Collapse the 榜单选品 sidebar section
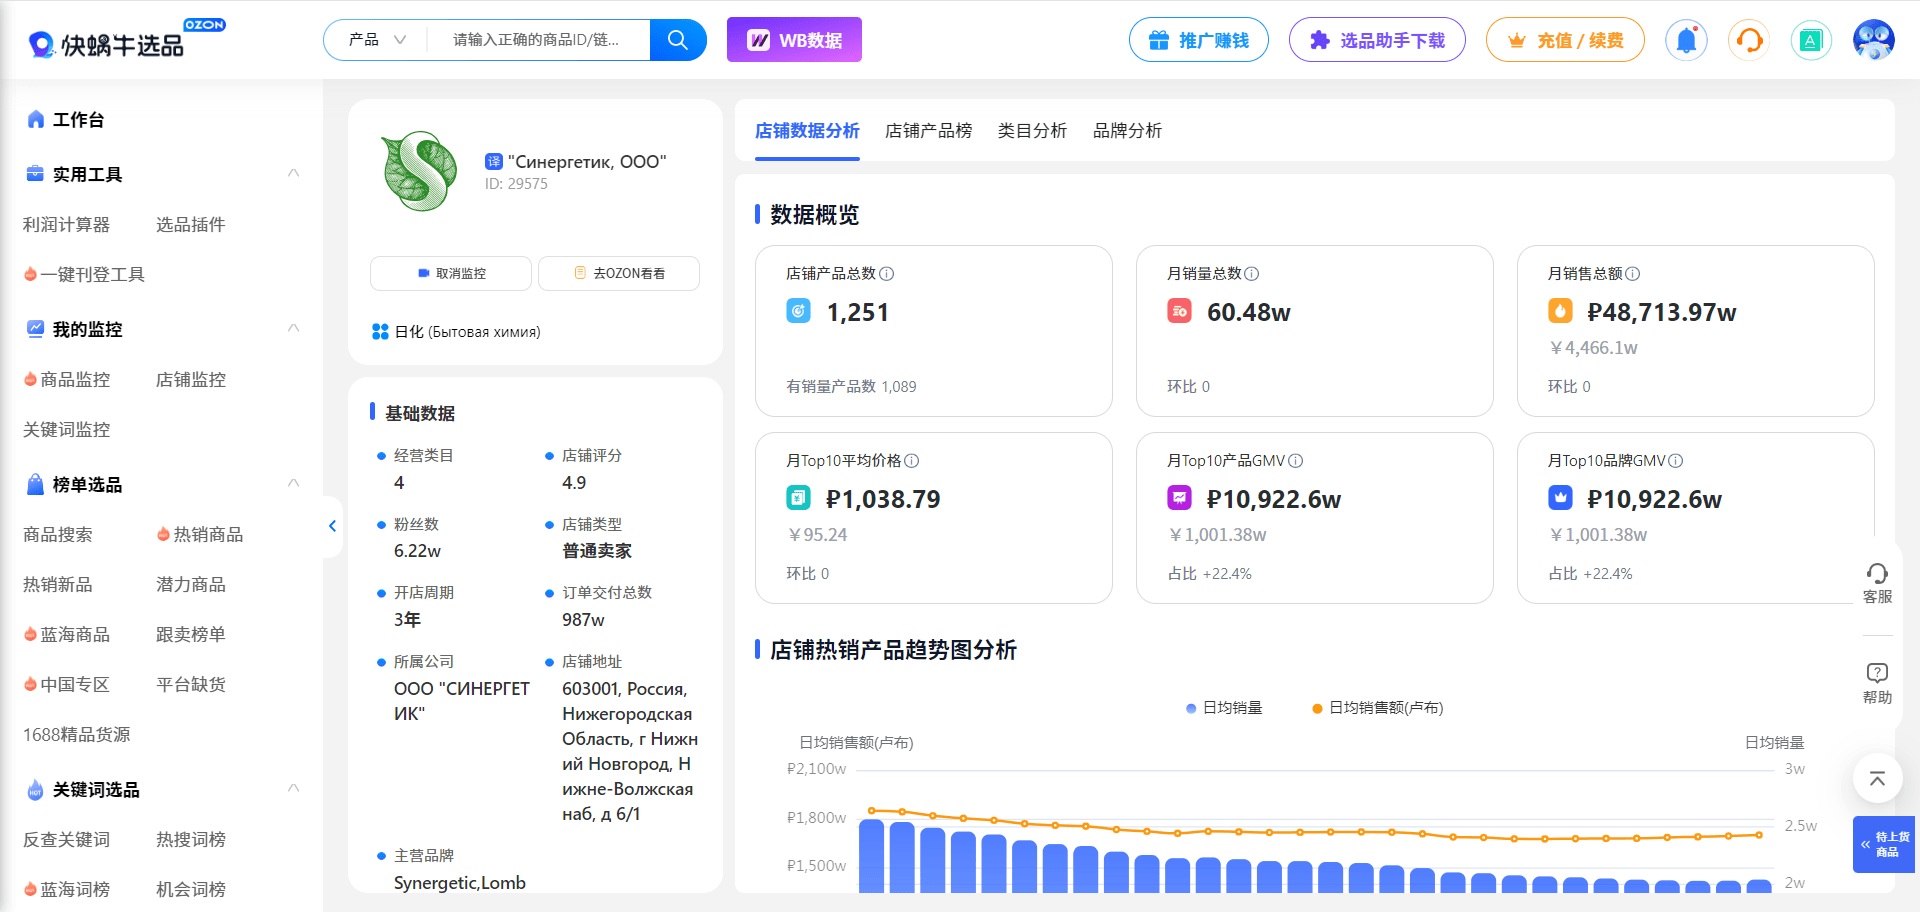 pos(293,483)
